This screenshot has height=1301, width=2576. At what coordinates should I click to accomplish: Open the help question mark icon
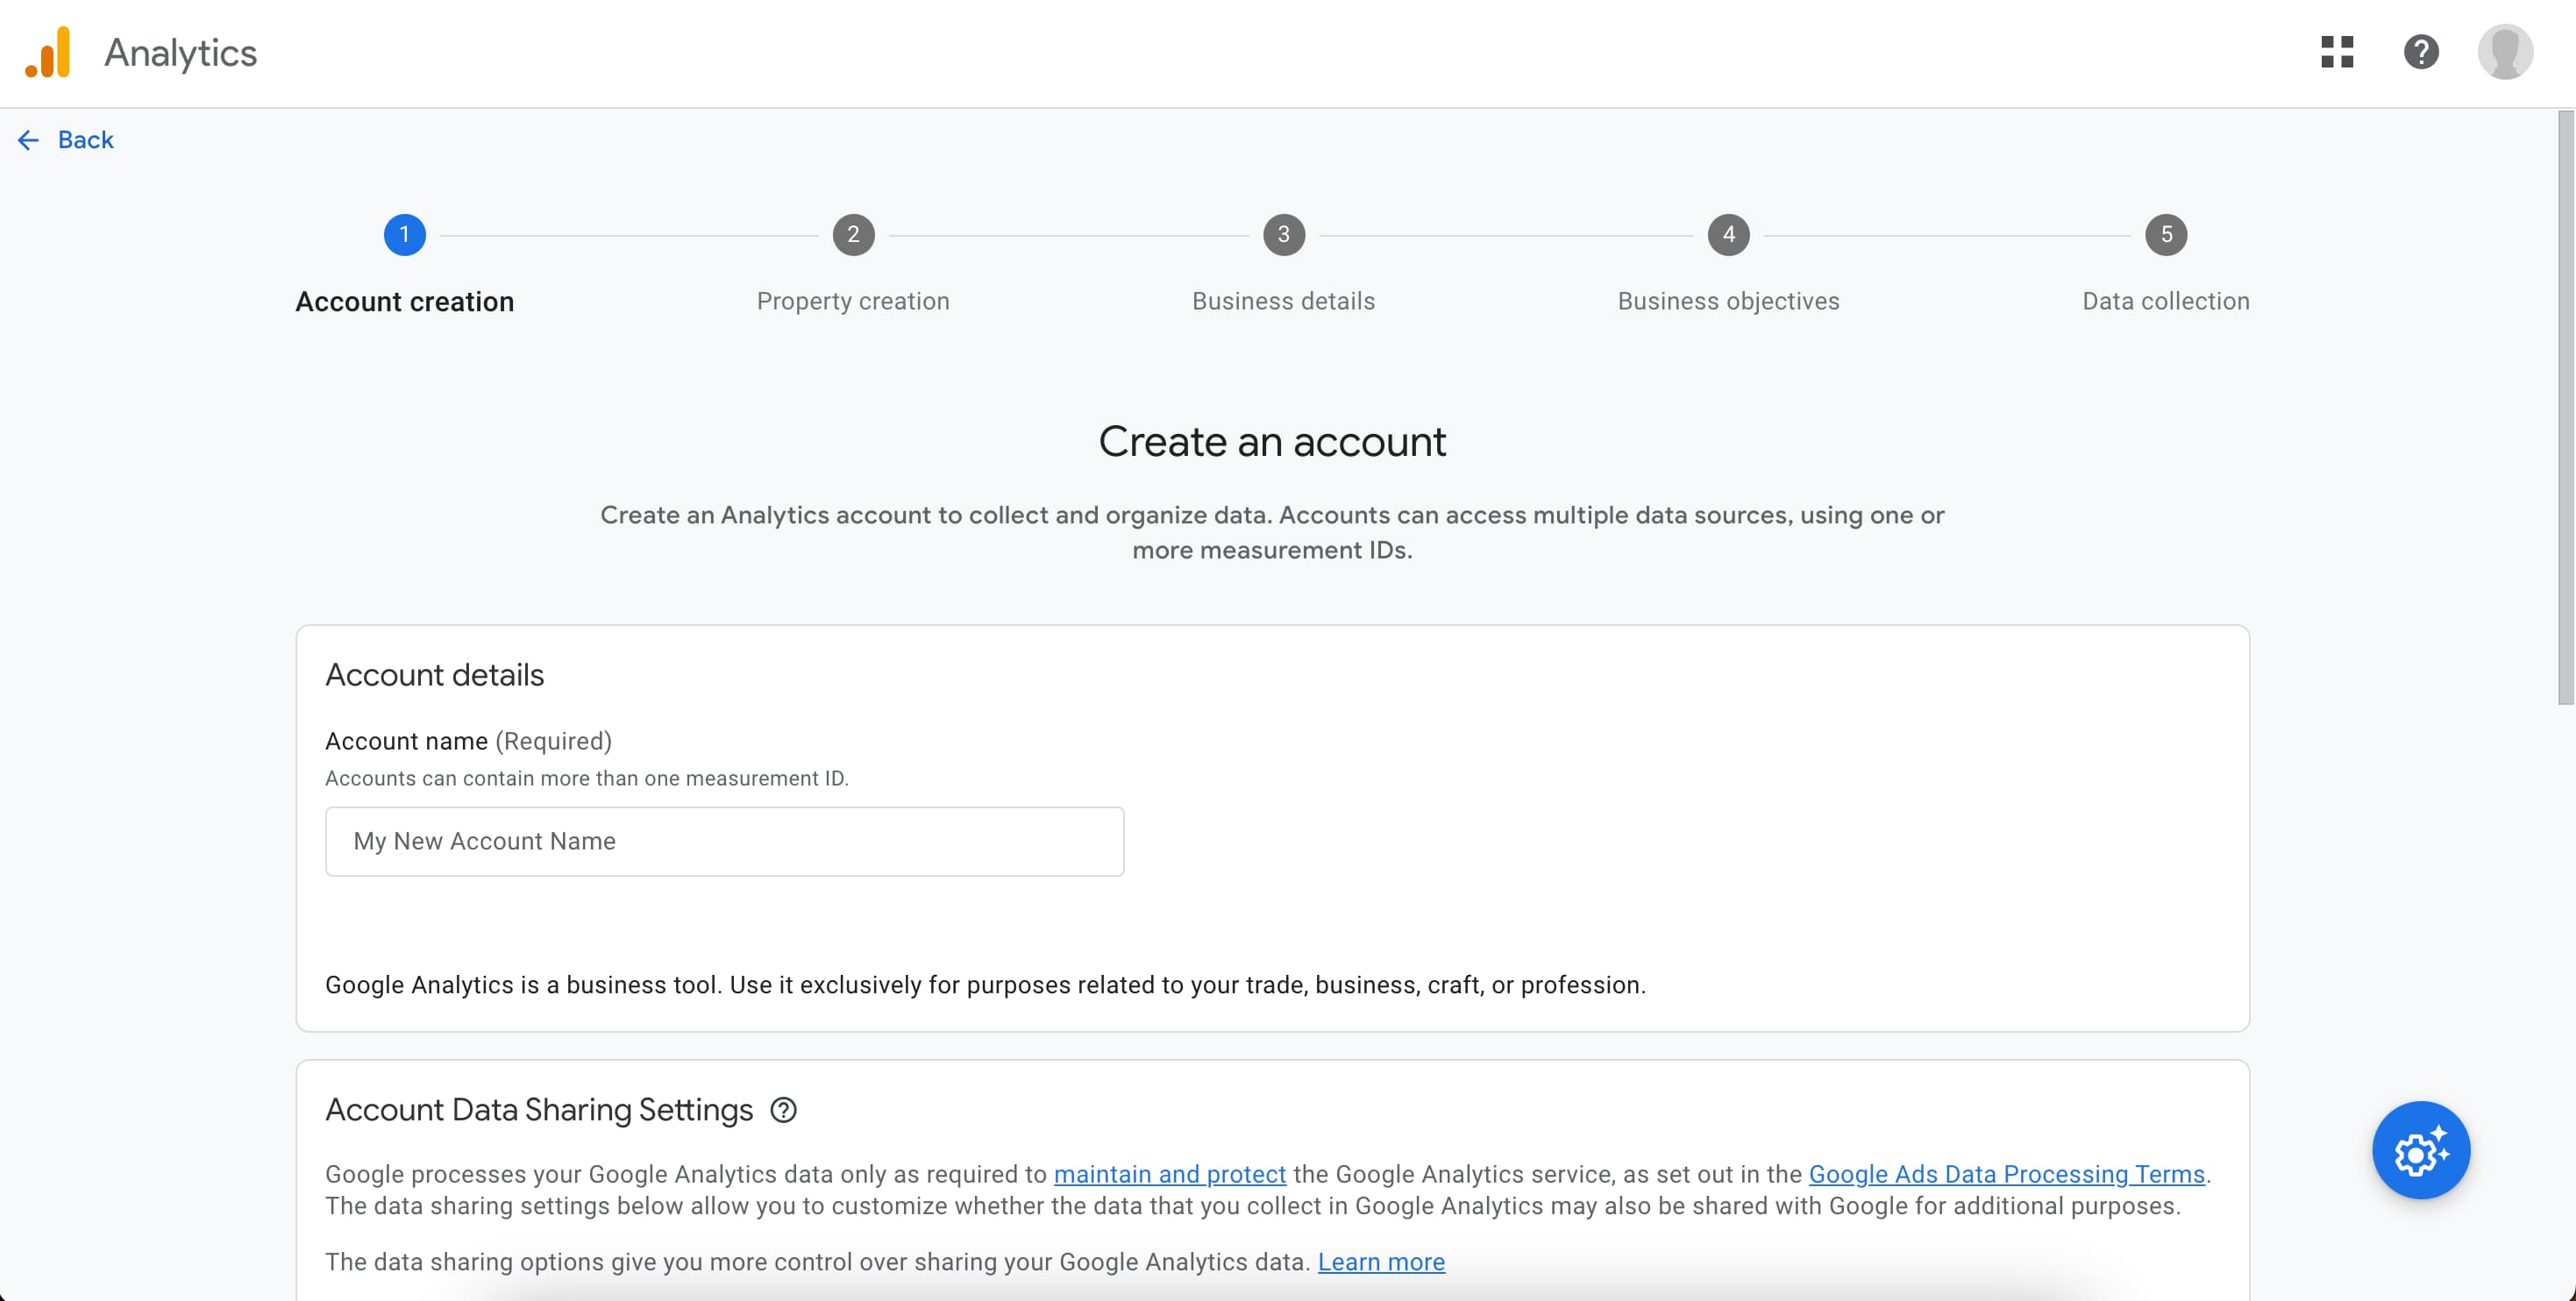[x=2421, y=52]
